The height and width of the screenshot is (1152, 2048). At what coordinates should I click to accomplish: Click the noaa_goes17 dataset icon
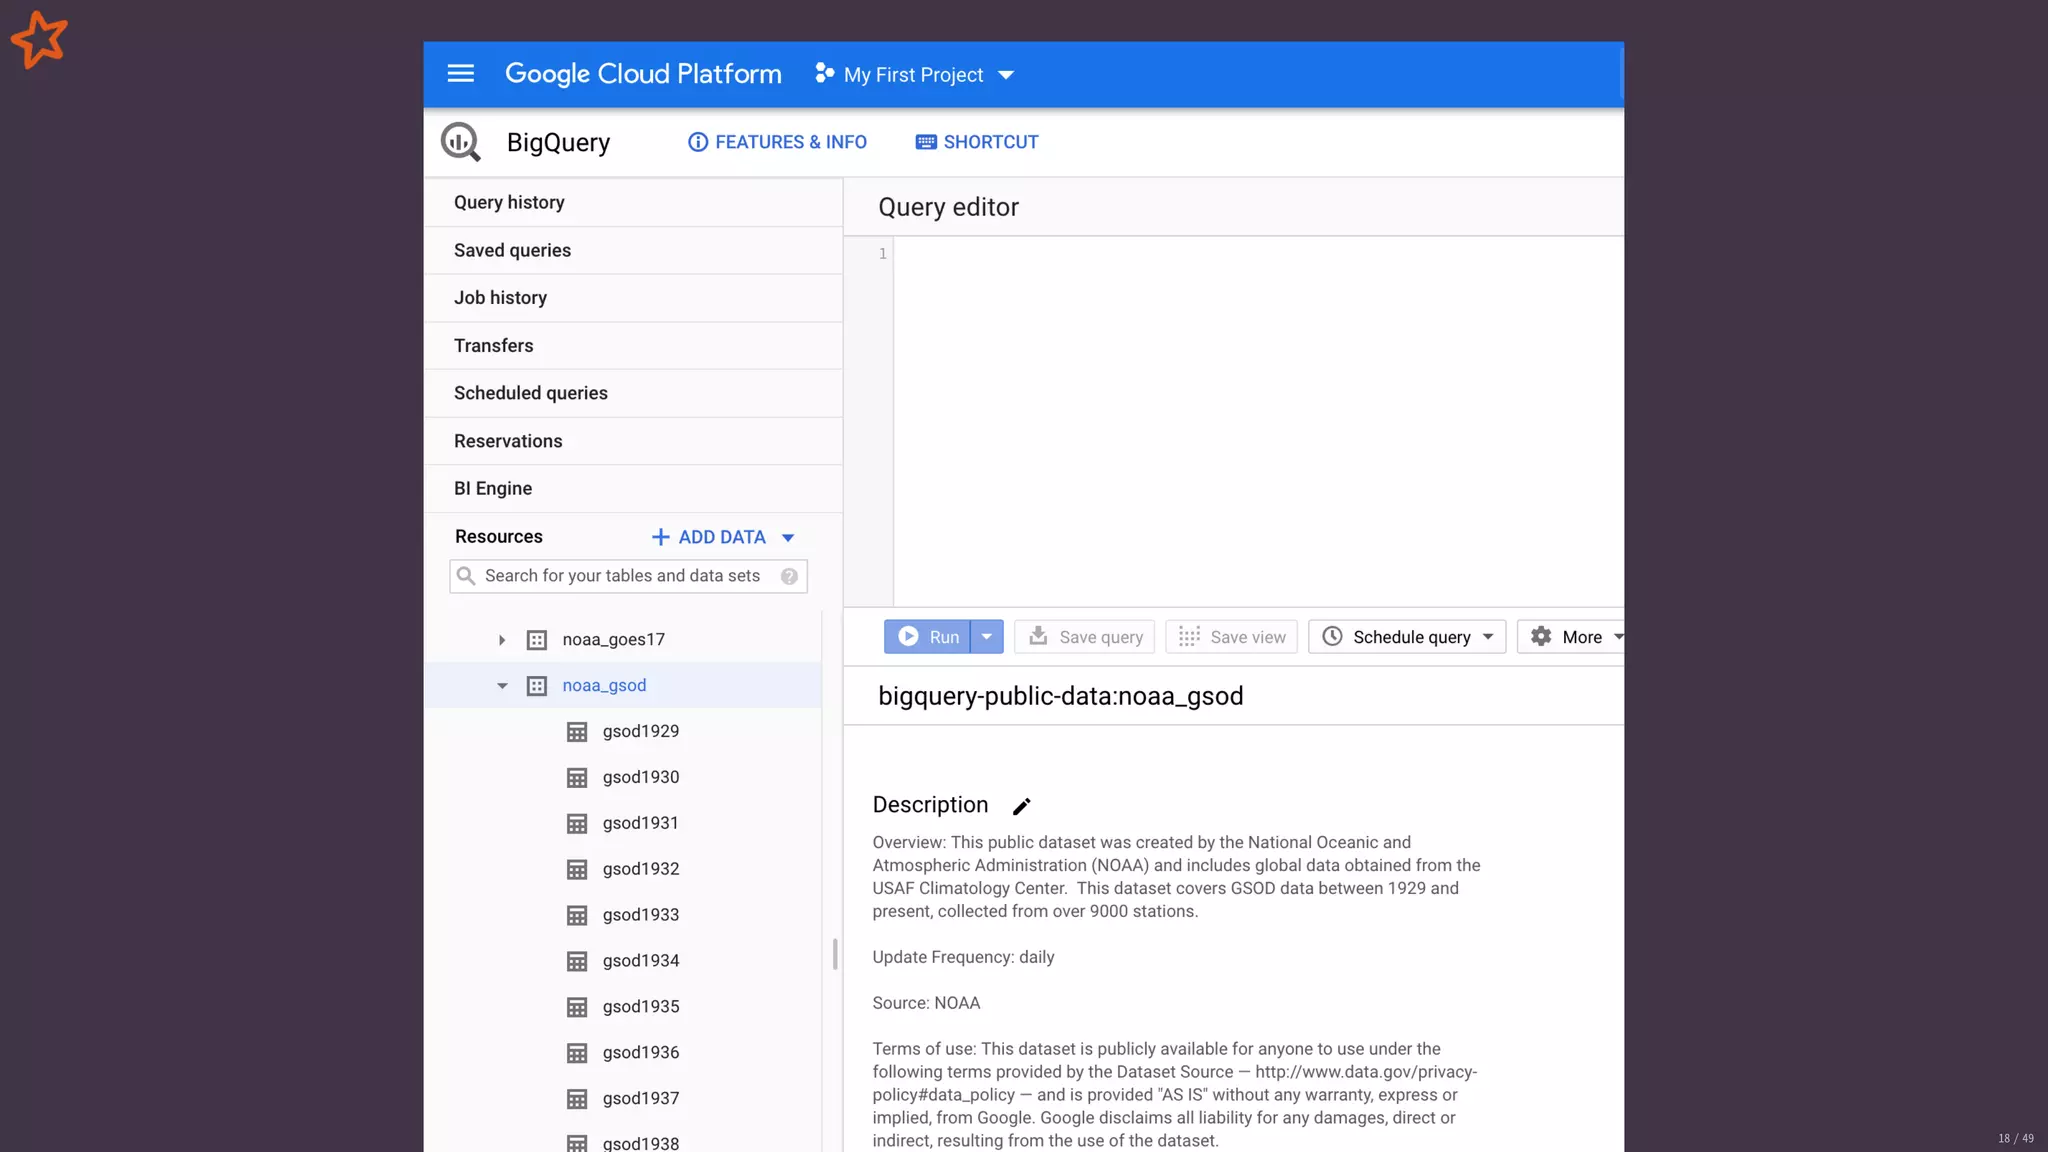(537, 640)
